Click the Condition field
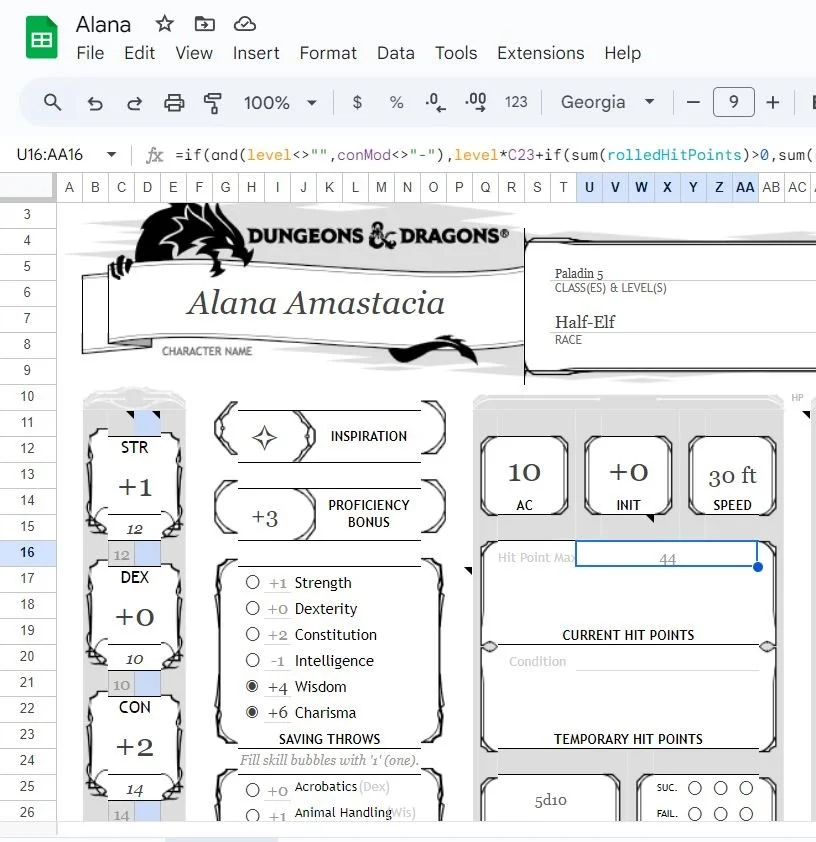Image resolution: width=816 pixels, height=842 pixels. point(667,661)
